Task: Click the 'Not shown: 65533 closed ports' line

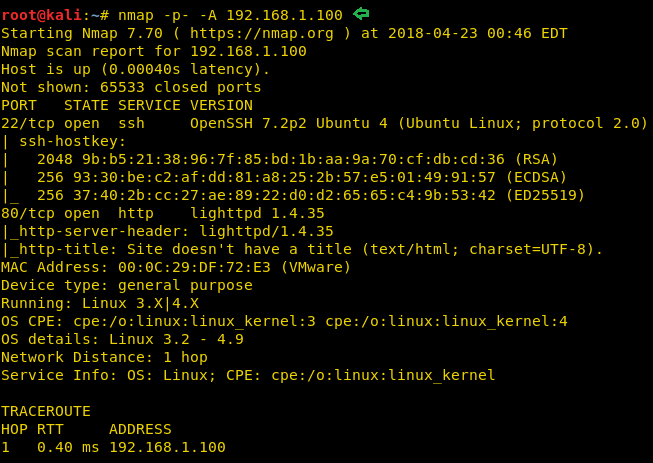Action: tap(131, 87)
